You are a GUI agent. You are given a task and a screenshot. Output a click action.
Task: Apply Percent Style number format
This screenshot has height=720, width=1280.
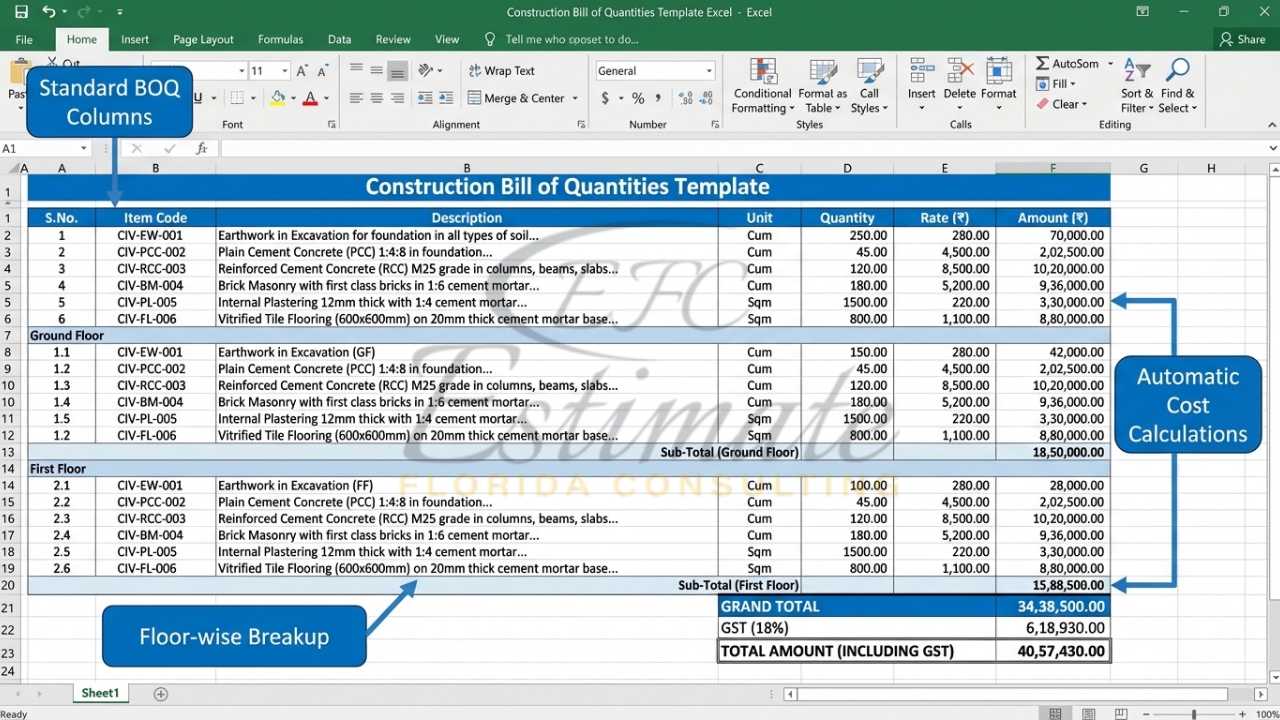point(637,98)
